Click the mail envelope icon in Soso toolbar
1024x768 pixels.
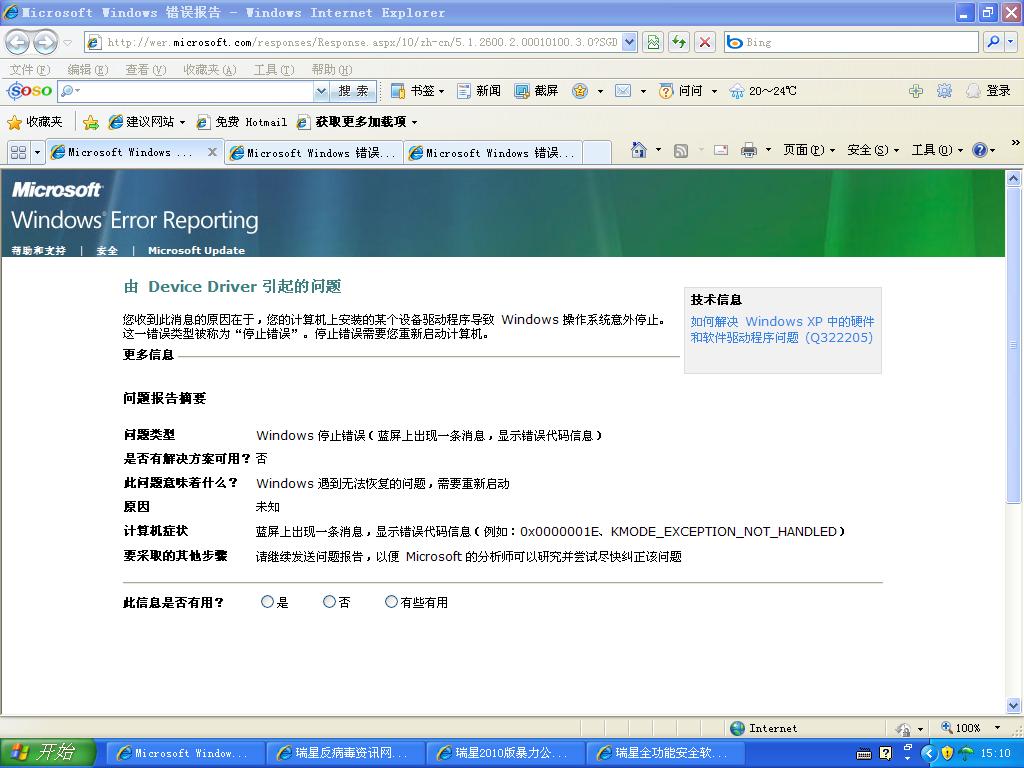tap(623, 91)
